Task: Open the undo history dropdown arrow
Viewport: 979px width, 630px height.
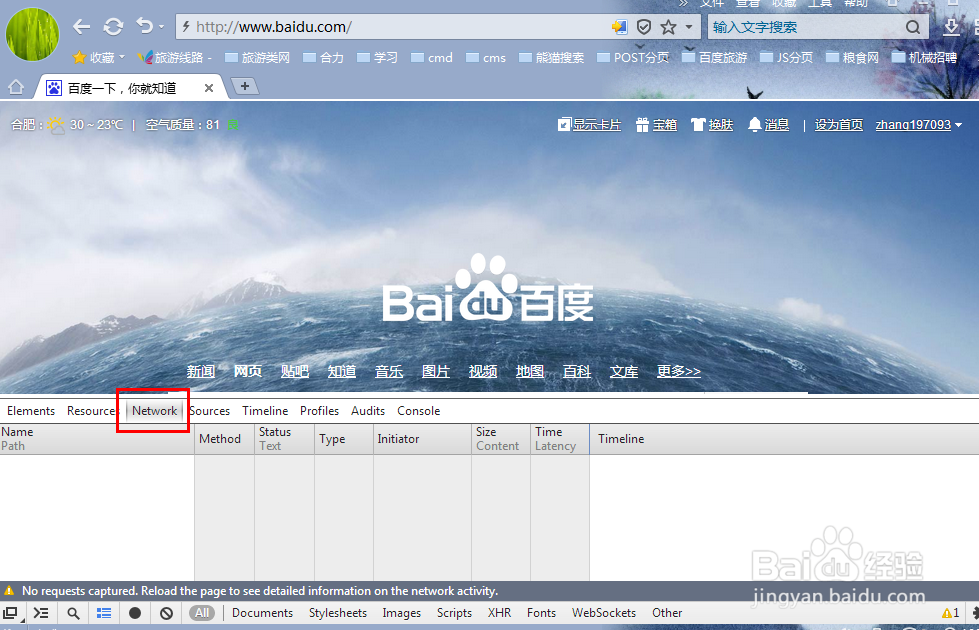Action: (161, 27)
